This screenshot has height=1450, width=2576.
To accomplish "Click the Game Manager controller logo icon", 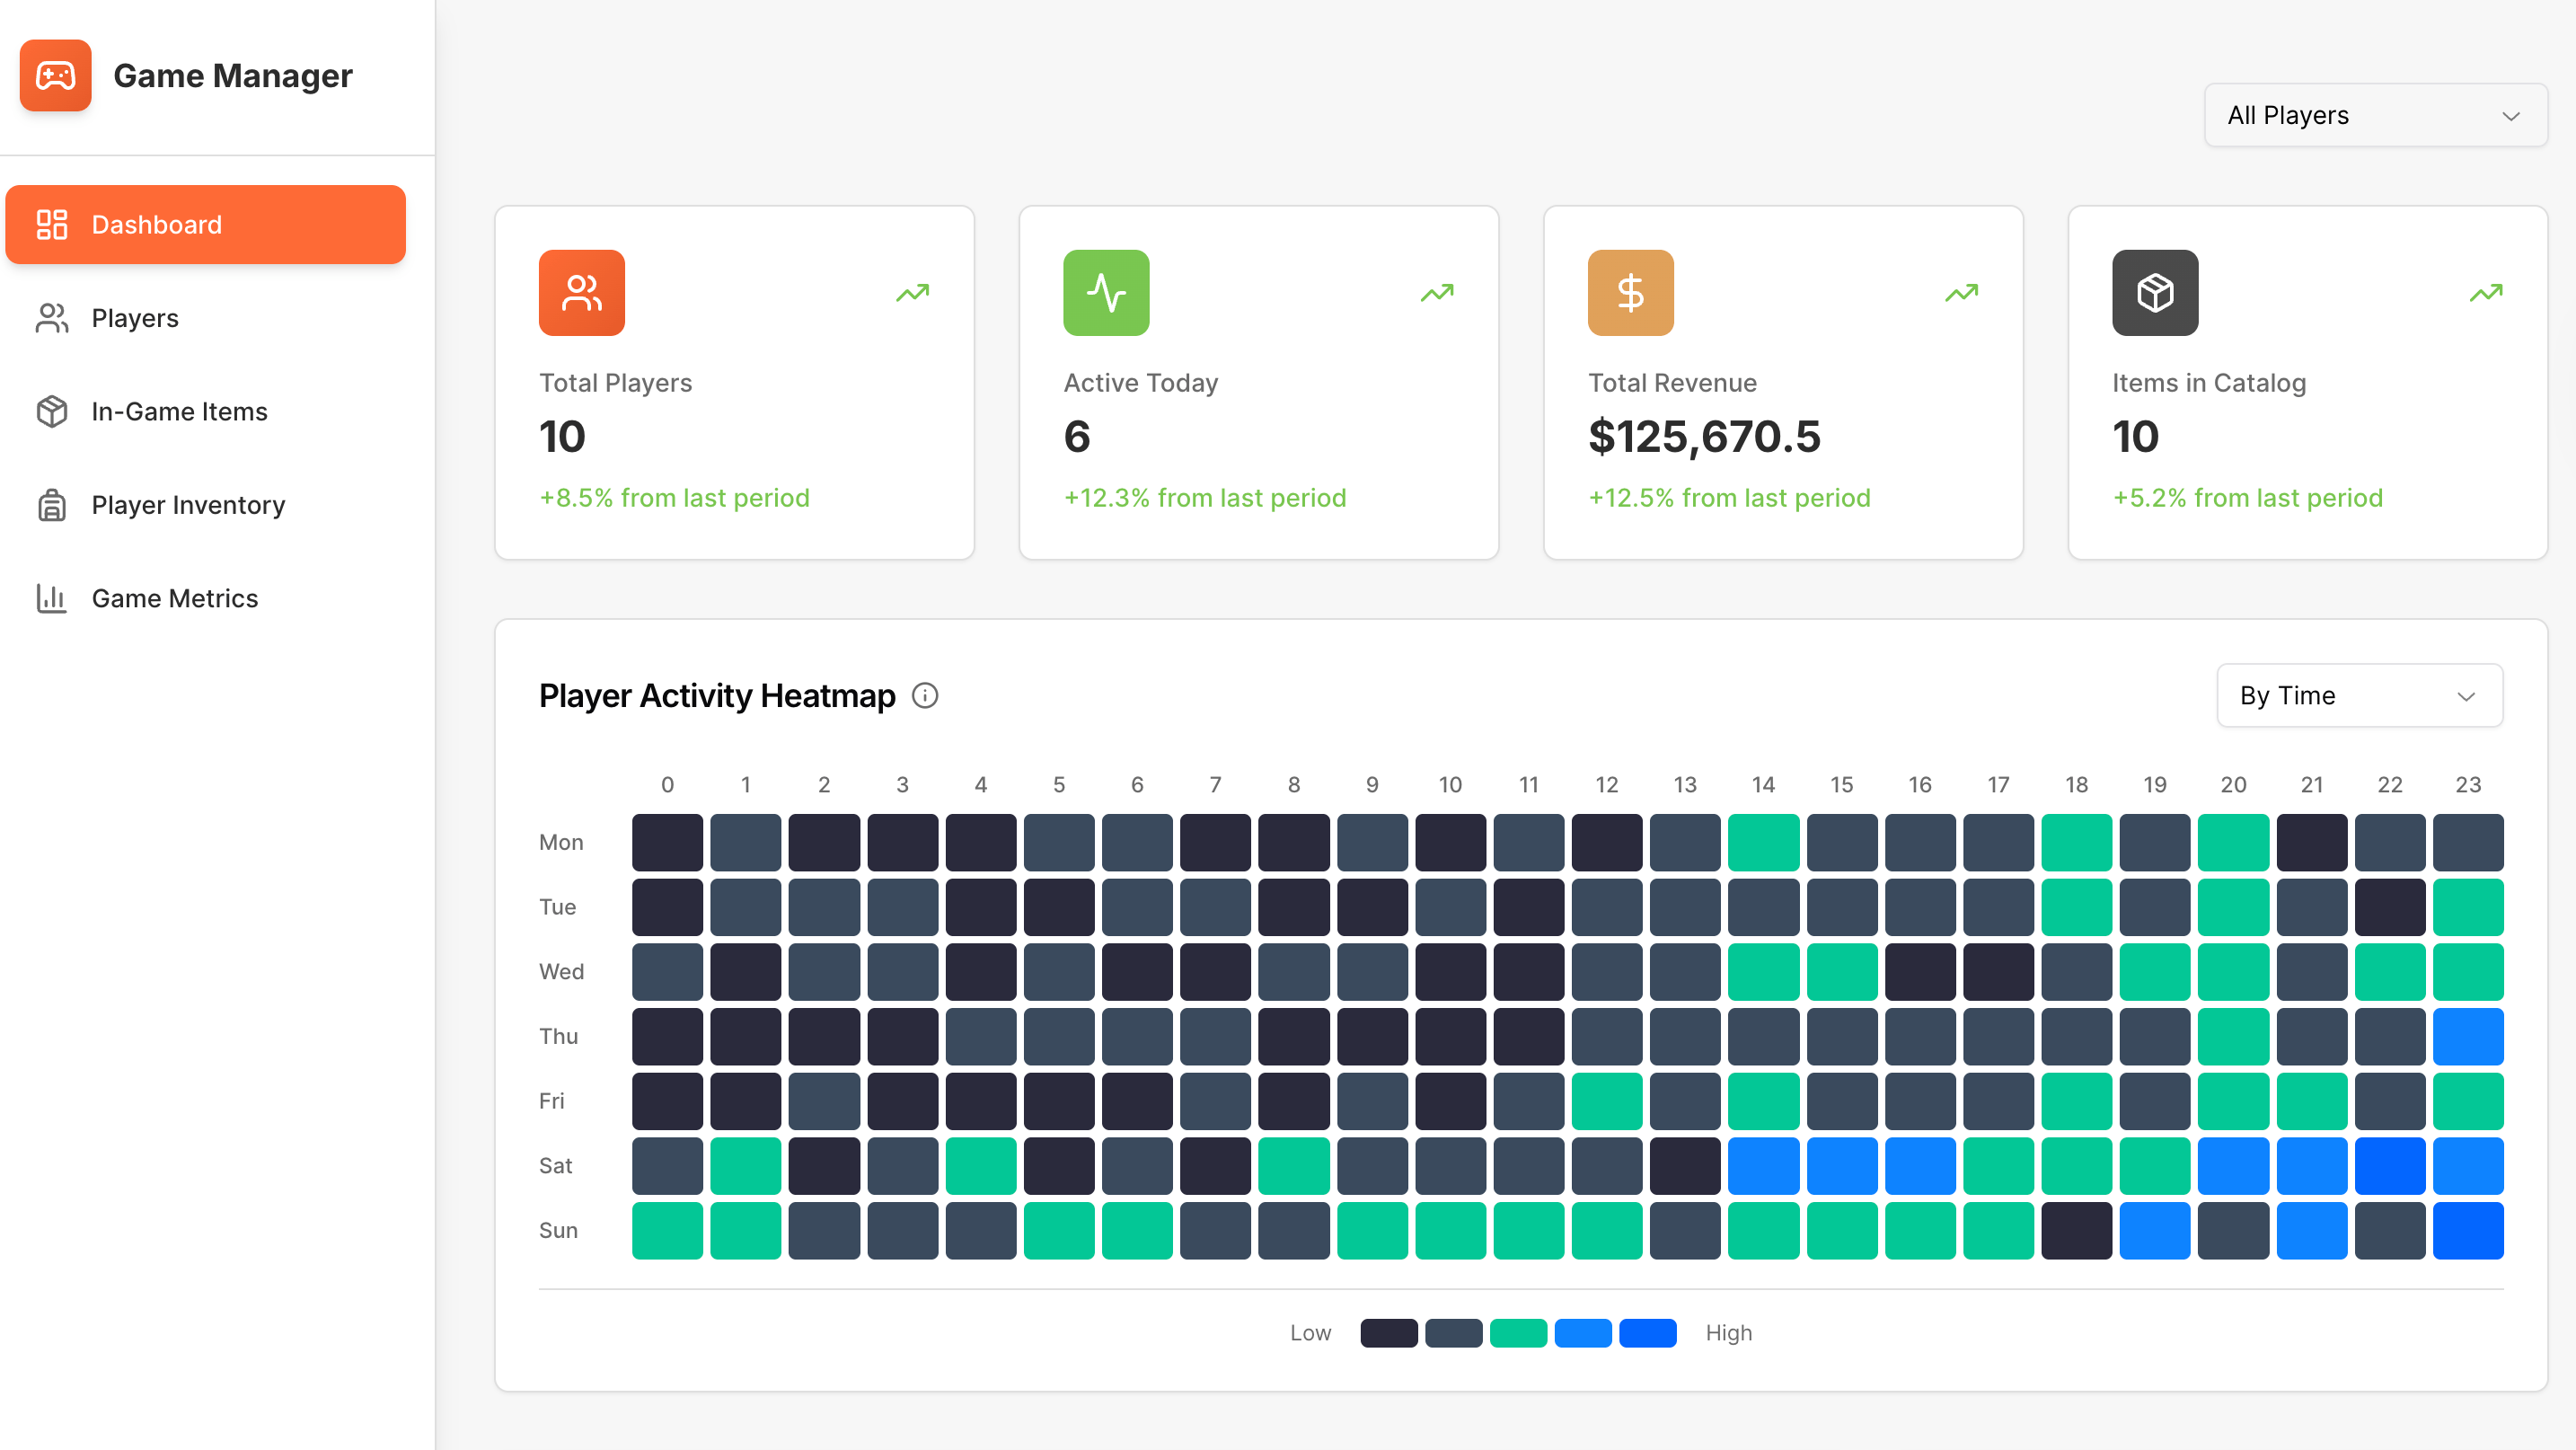I will [x=55, y=75].
